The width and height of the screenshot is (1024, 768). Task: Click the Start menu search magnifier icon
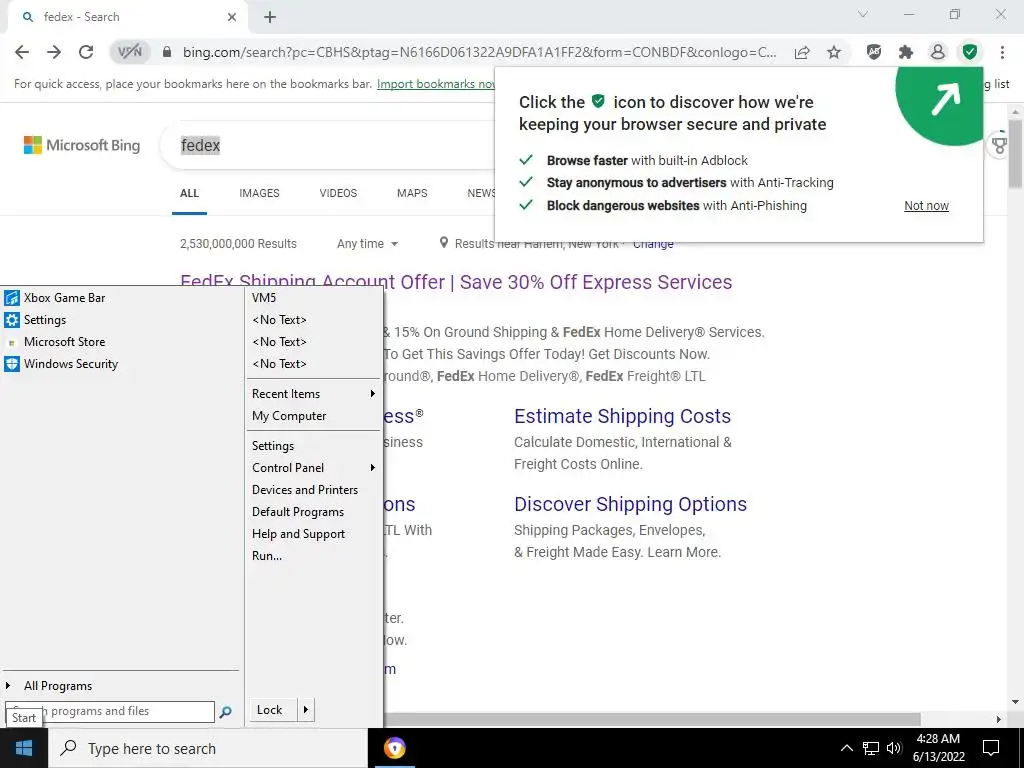[225, 712]
